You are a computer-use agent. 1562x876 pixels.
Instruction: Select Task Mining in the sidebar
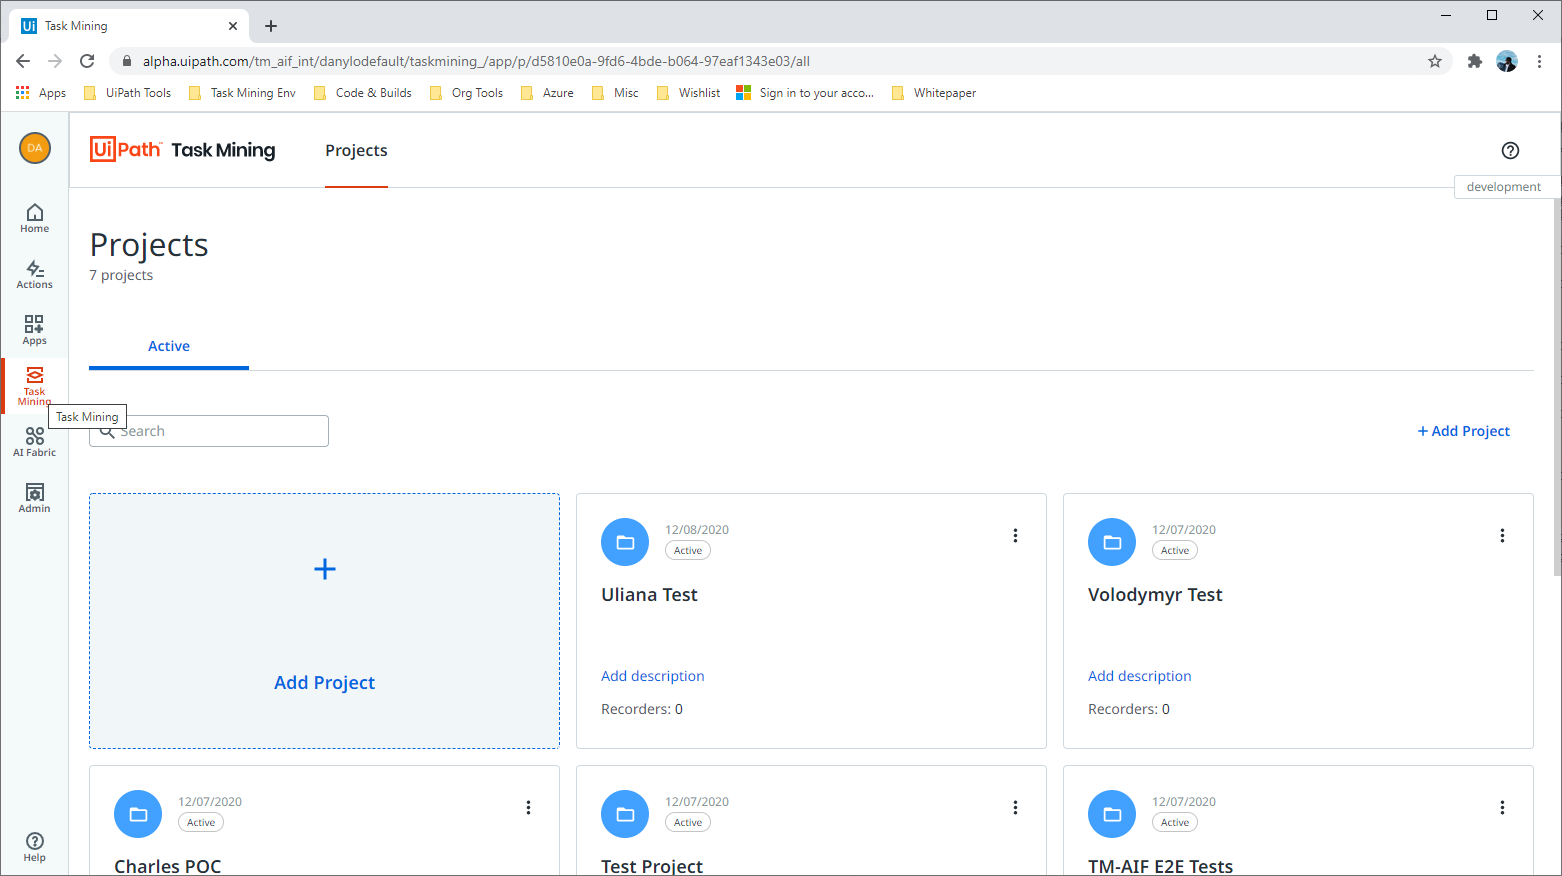point(34,386)
